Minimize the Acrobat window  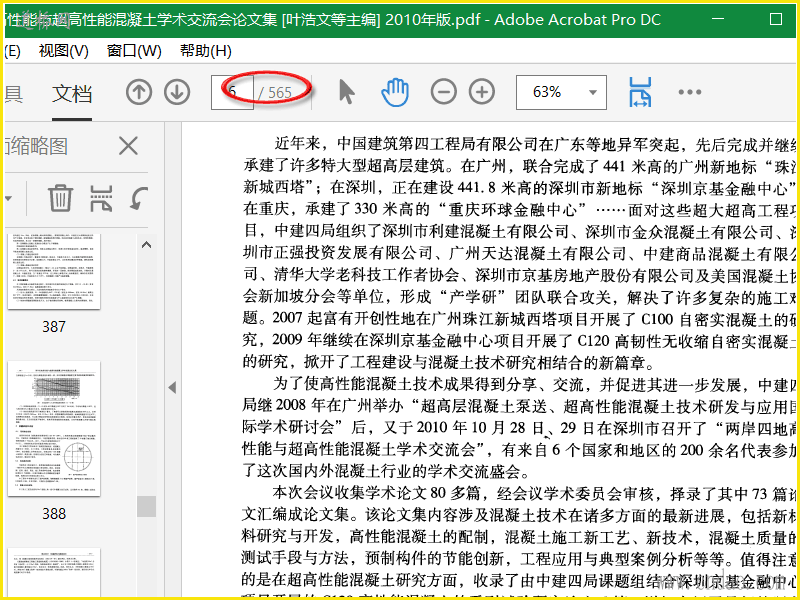coord(718,19)
